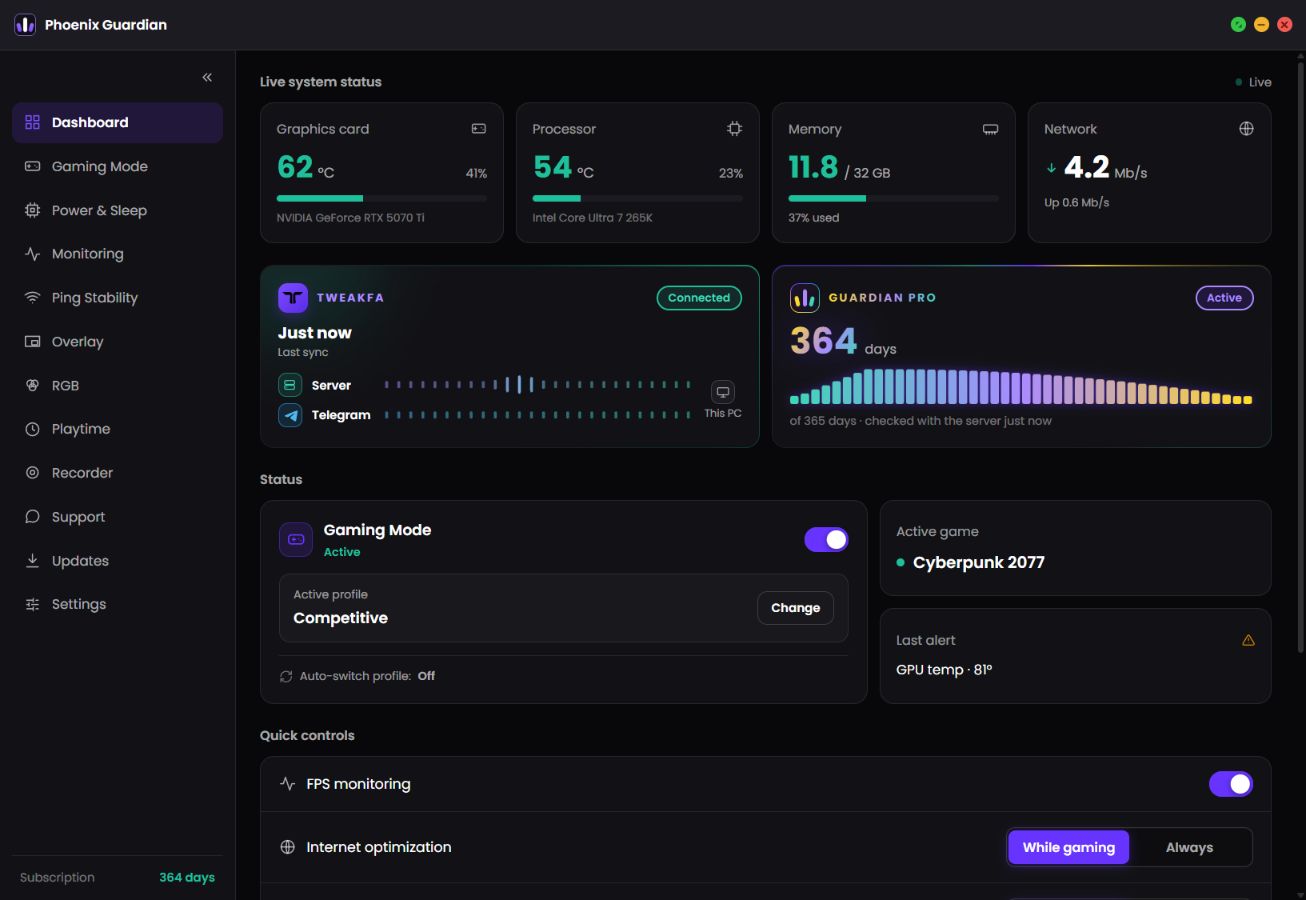Click the Active badge on Guardian Pro

(1224, 298)
